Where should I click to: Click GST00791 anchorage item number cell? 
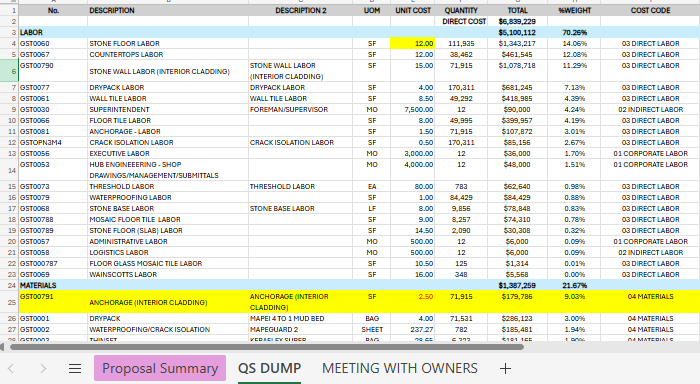(x=53, y=302)
